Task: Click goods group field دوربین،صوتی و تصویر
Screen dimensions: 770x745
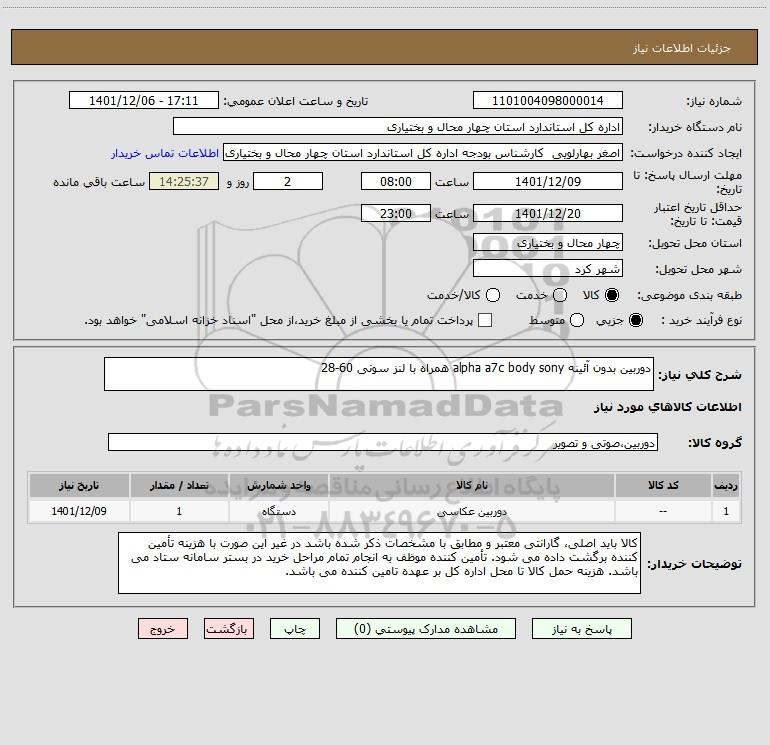Action: coord(383,442)
